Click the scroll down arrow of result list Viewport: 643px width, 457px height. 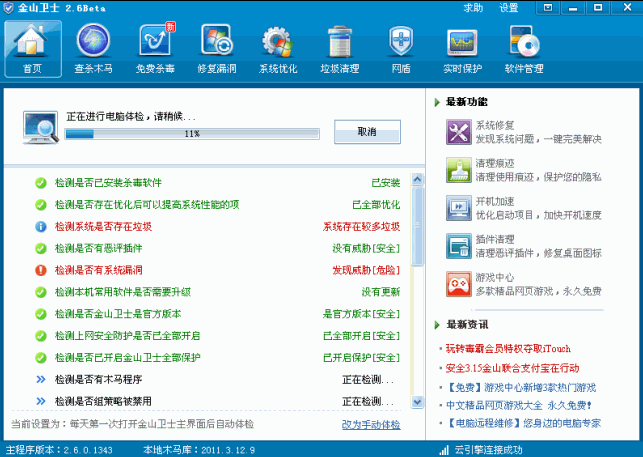pyautogui.click(x=417, y=402)
